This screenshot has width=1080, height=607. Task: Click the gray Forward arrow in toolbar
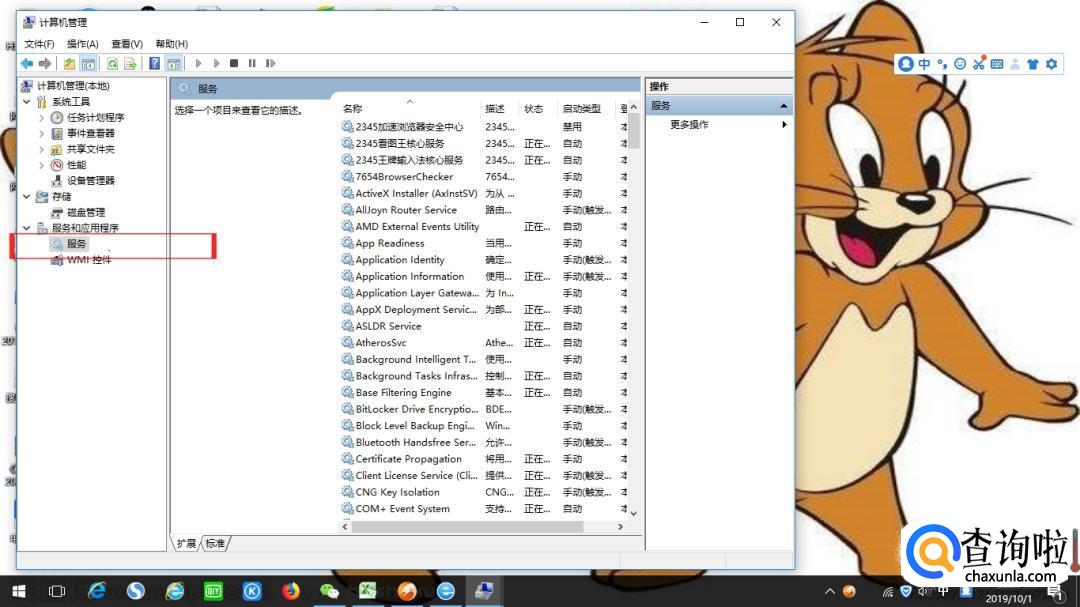[45, 63]
